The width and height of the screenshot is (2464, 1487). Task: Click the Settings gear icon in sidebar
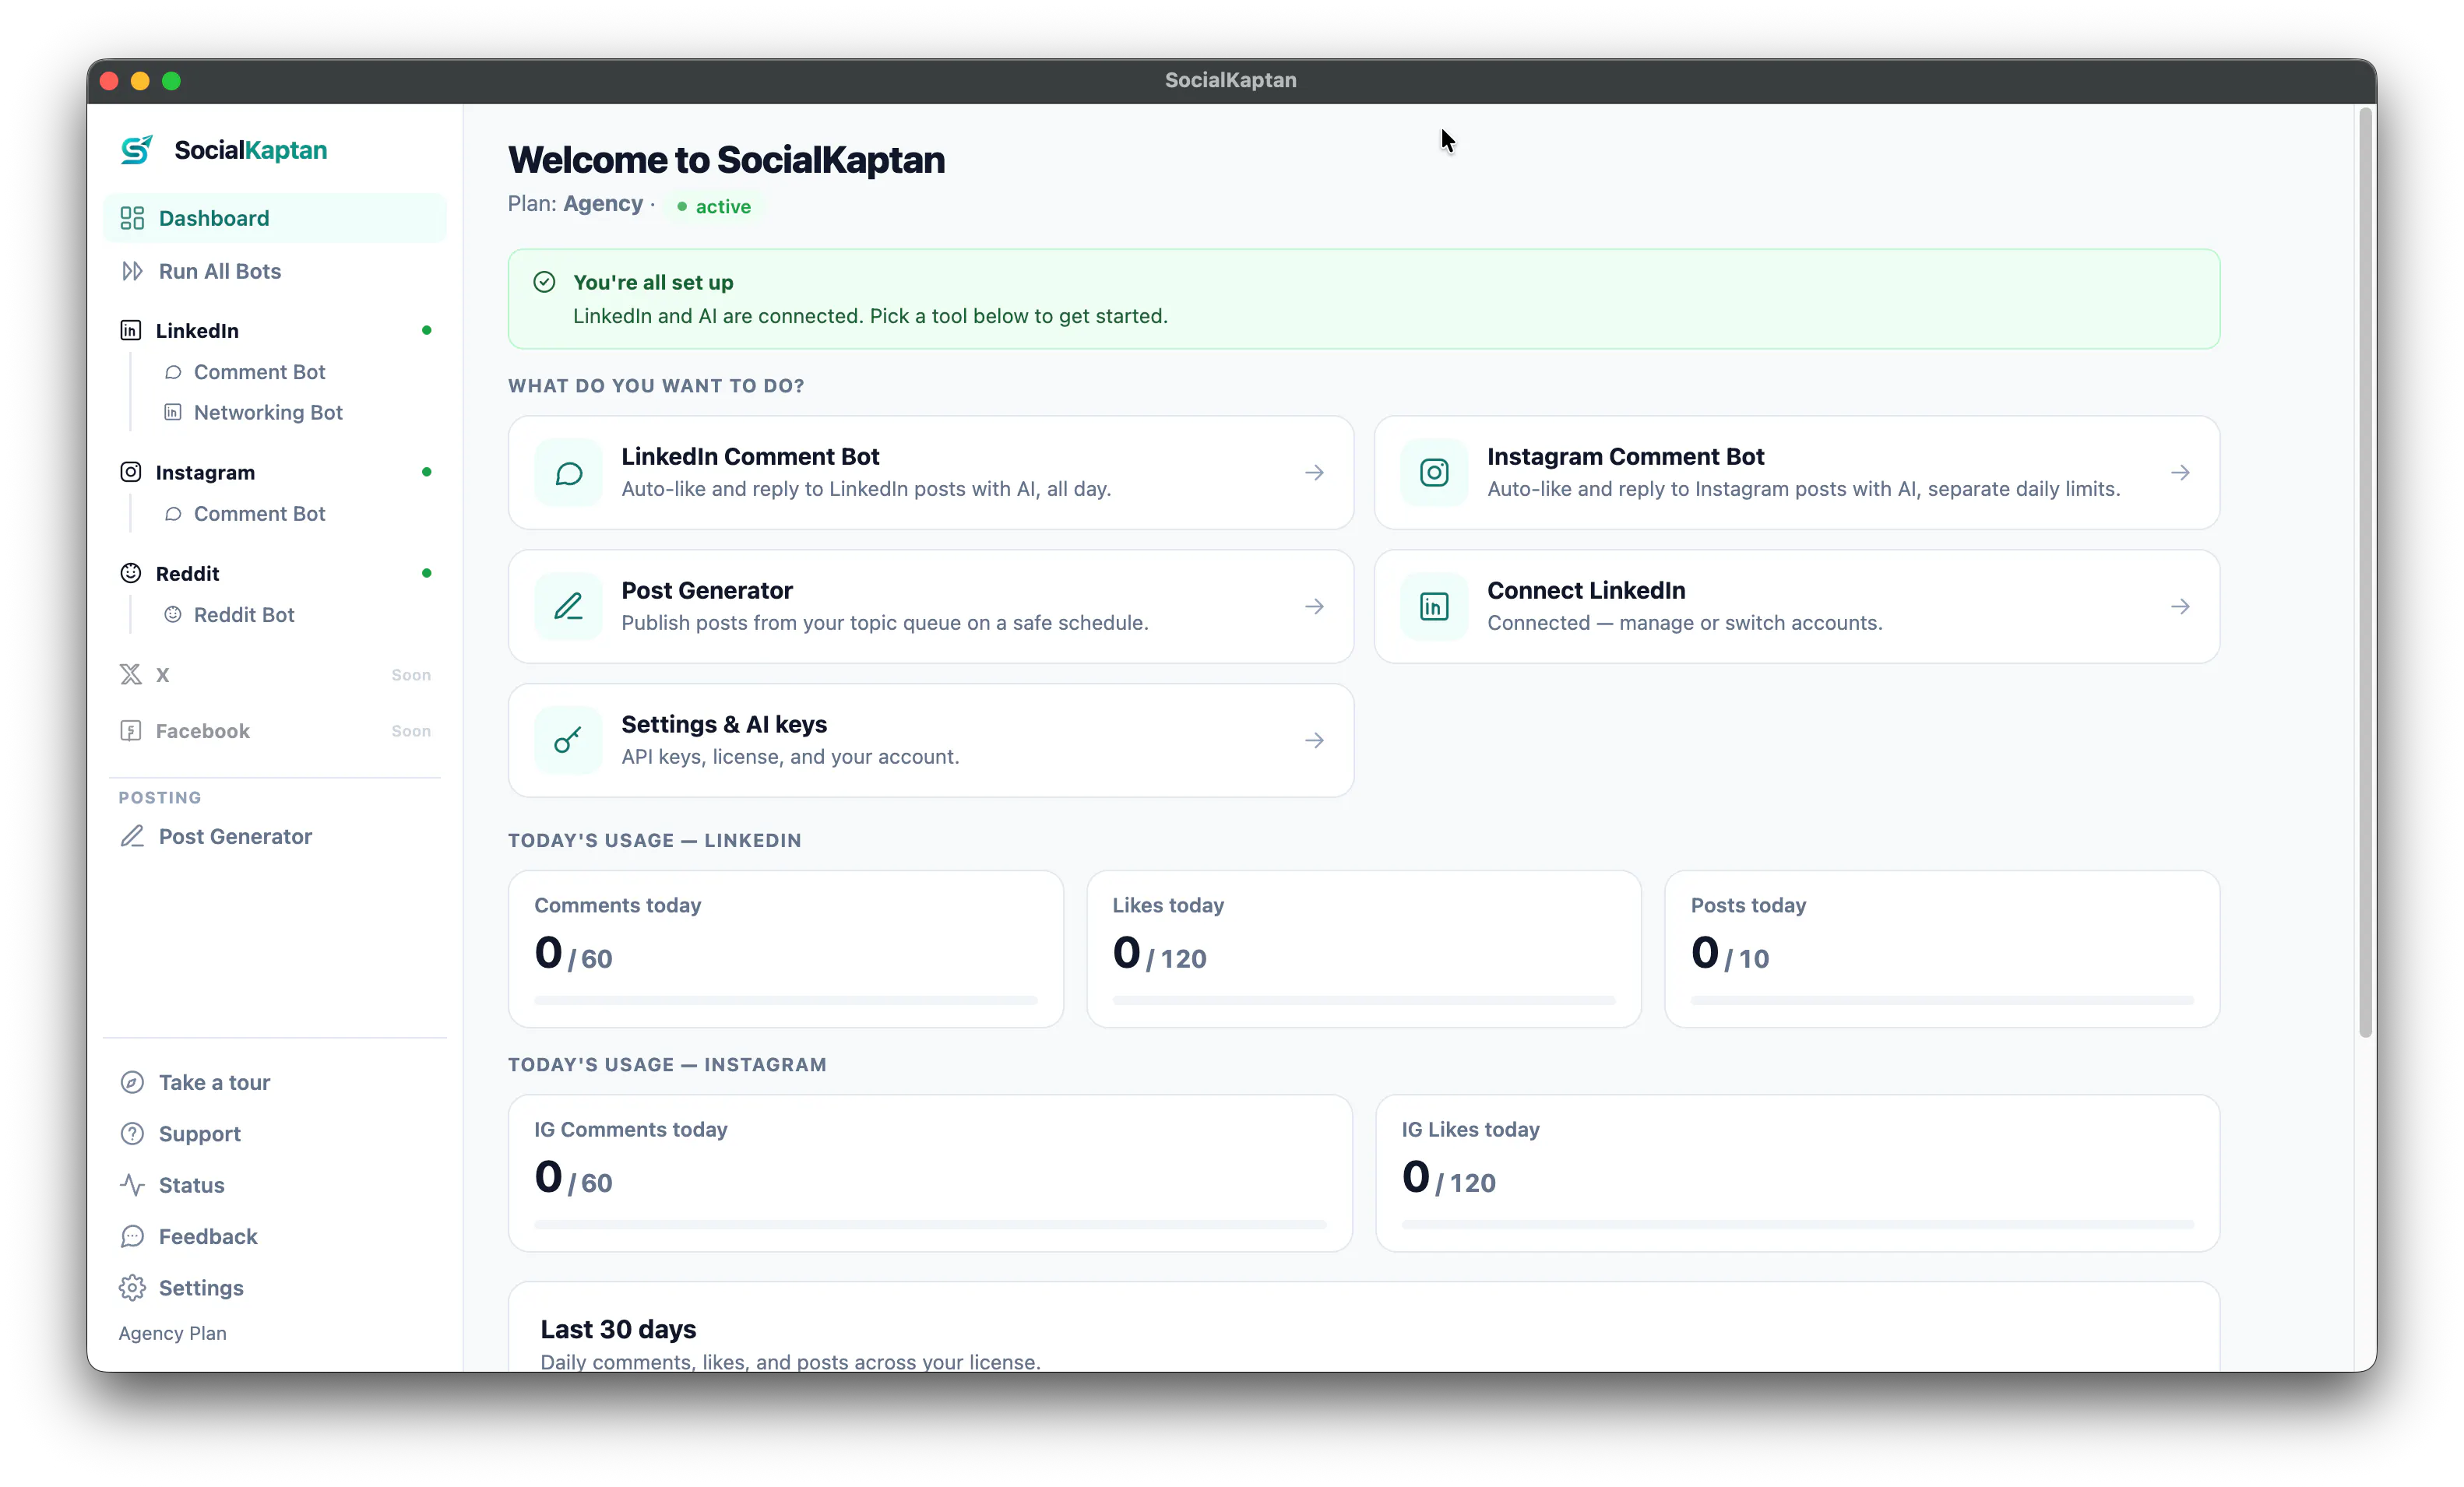click(132, 1288)
